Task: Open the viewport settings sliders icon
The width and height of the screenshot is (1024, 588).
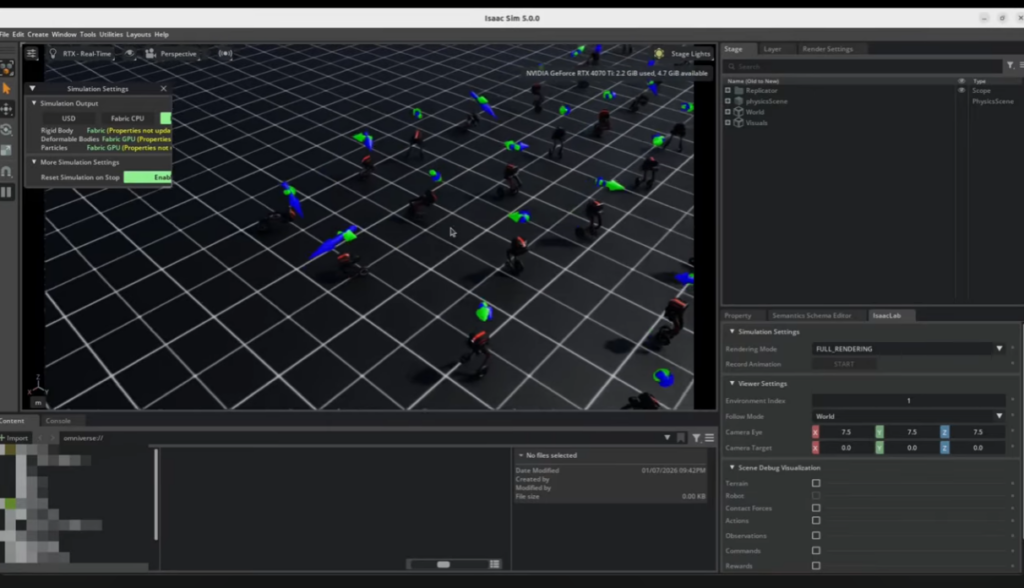Action: (x=32, y=54)
